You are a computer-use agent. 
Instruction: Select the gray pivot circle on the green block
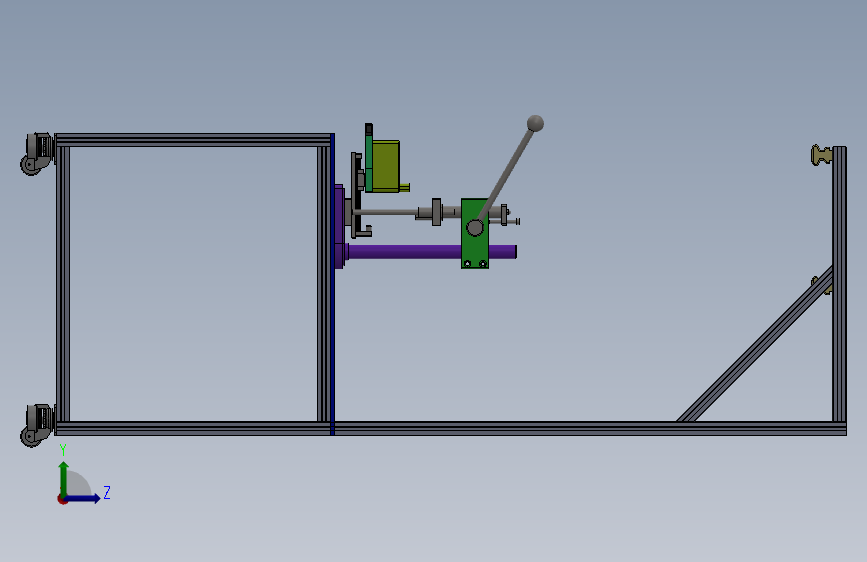475,227
